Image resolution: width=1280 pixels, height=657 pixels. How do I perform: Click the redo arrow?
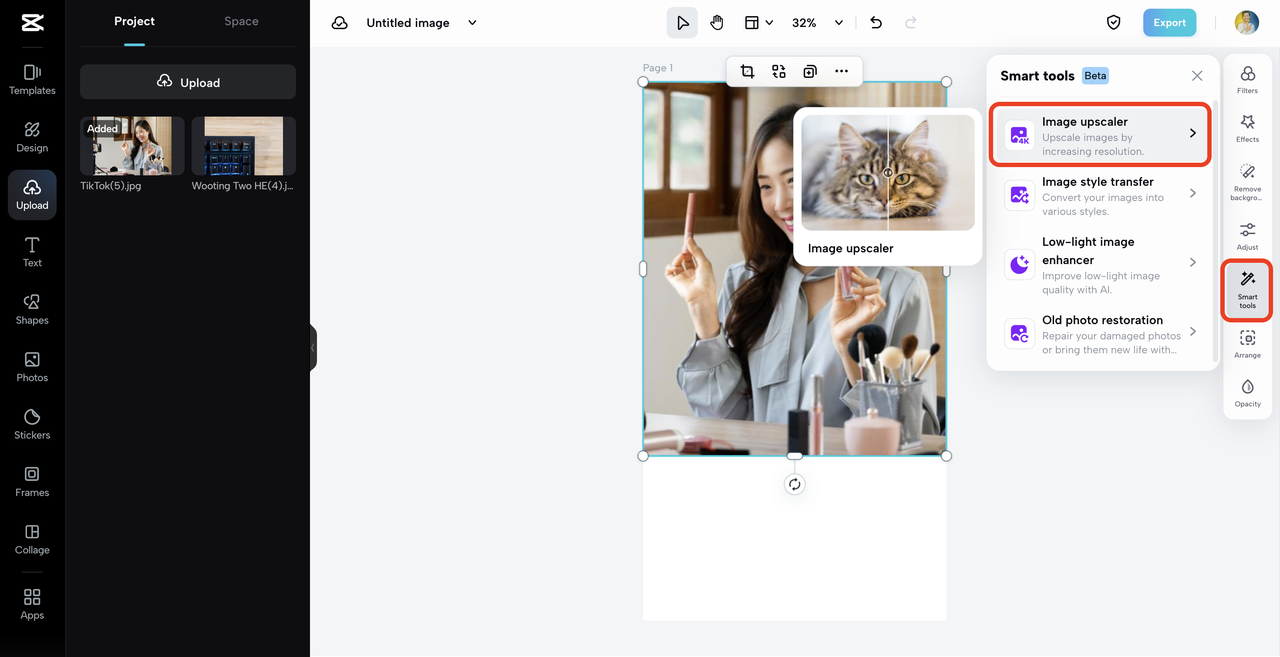click(x=910, y=23)
